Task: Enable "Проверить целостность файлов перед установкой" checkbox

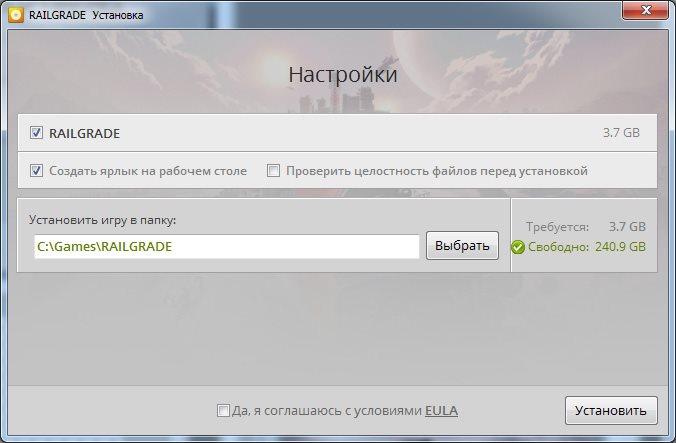Action: (273, 171)
